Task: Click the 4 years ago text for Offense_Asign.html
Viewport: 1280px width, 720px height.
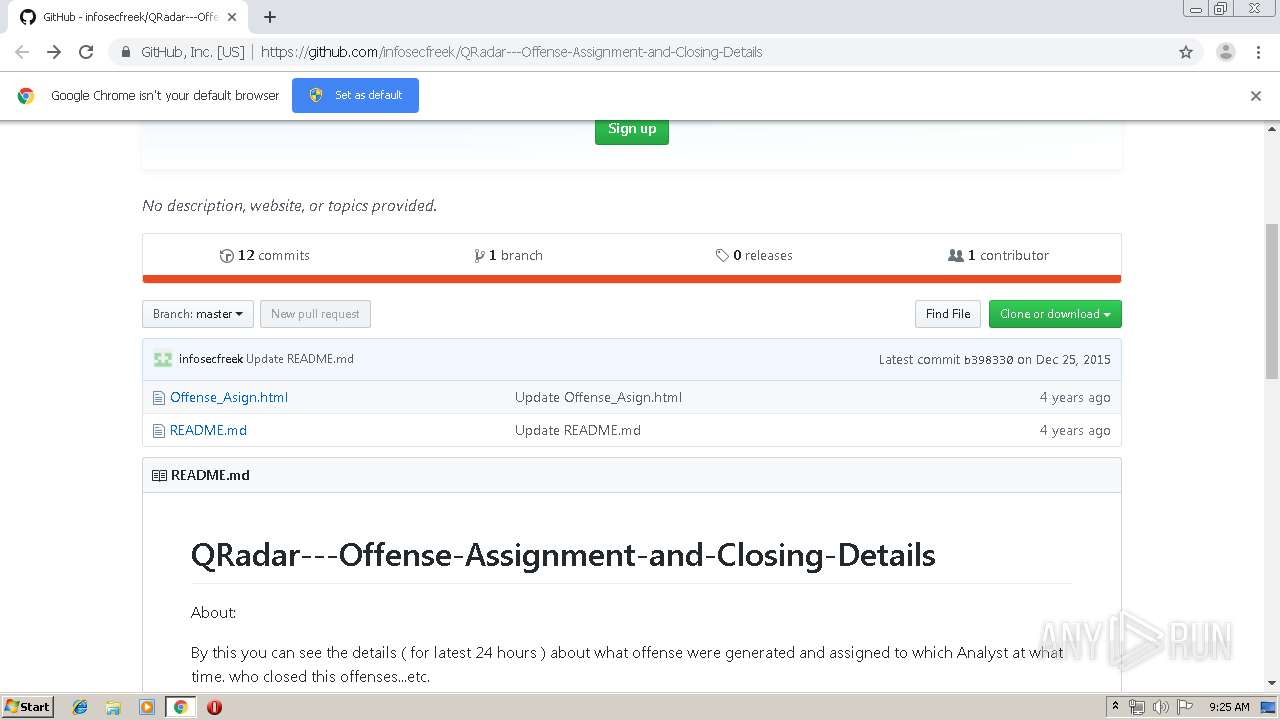Action: pyautogui.click(x=1075, y=397)
